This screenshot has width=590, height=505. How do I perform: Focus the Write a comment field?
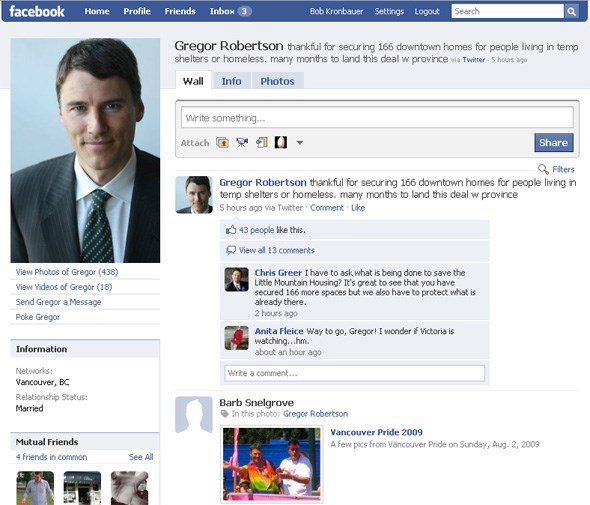pyautogui.click(x=354, y=373)
